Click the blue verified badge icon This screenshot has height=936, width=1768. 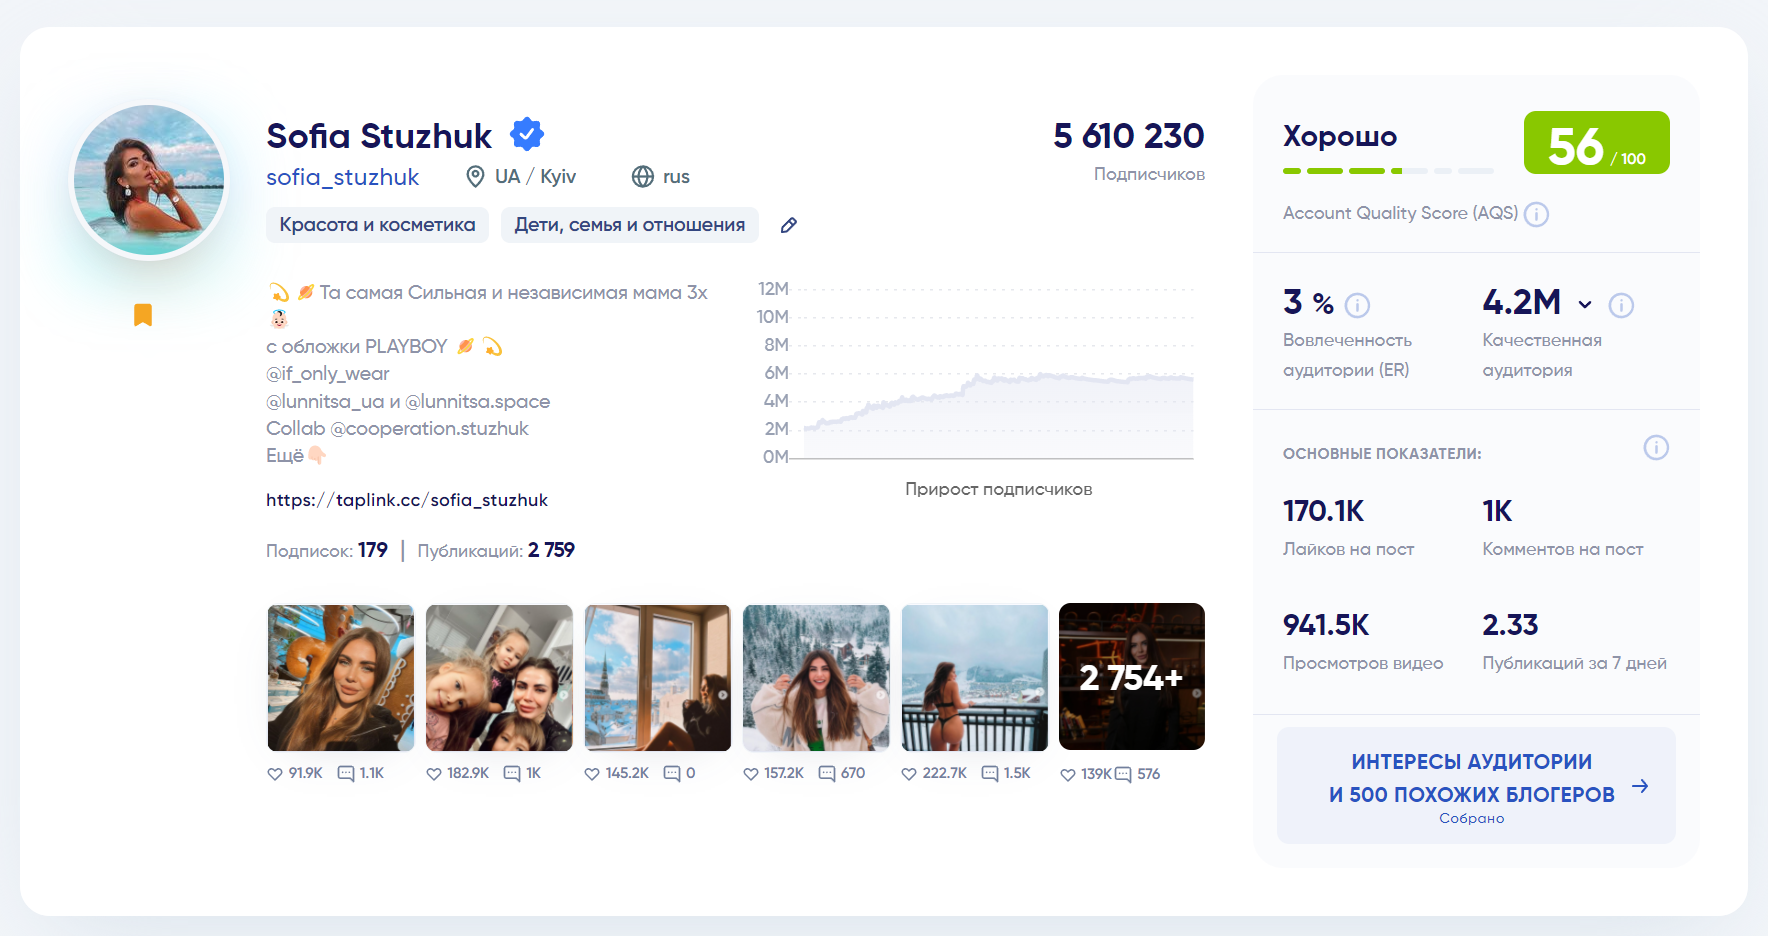coord(527,134)
